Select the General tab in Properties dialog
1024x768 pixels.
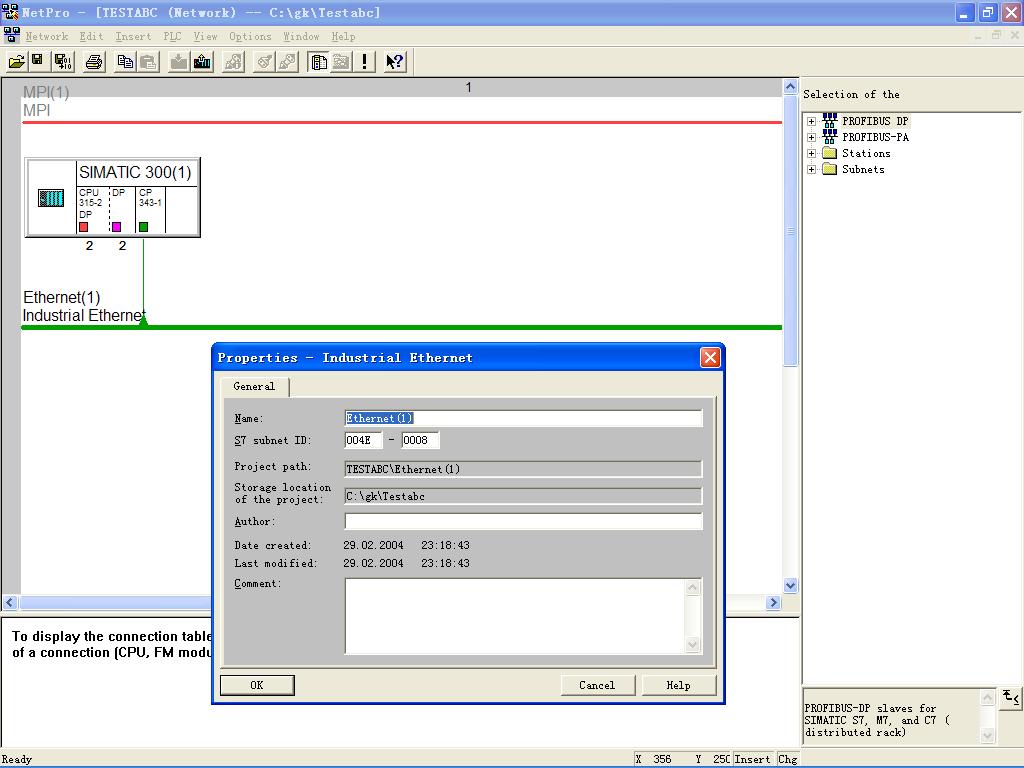255,387
